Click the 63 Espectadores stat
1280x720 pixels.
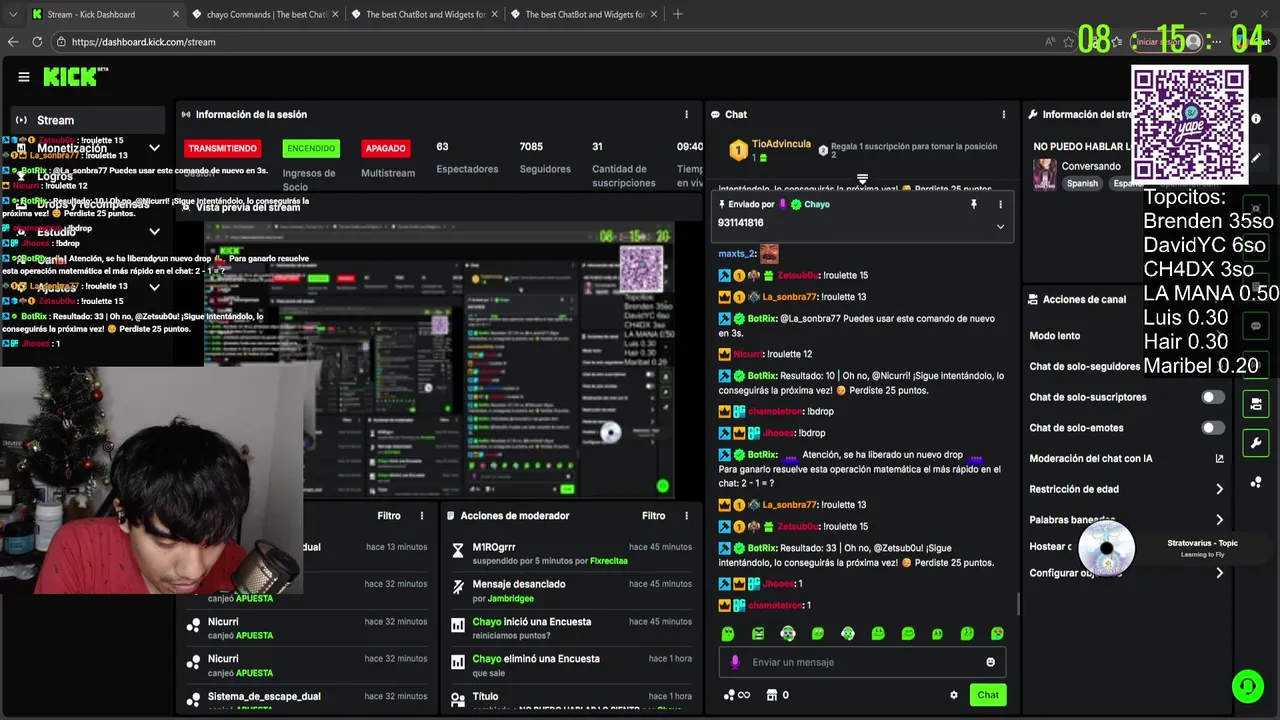467,158
